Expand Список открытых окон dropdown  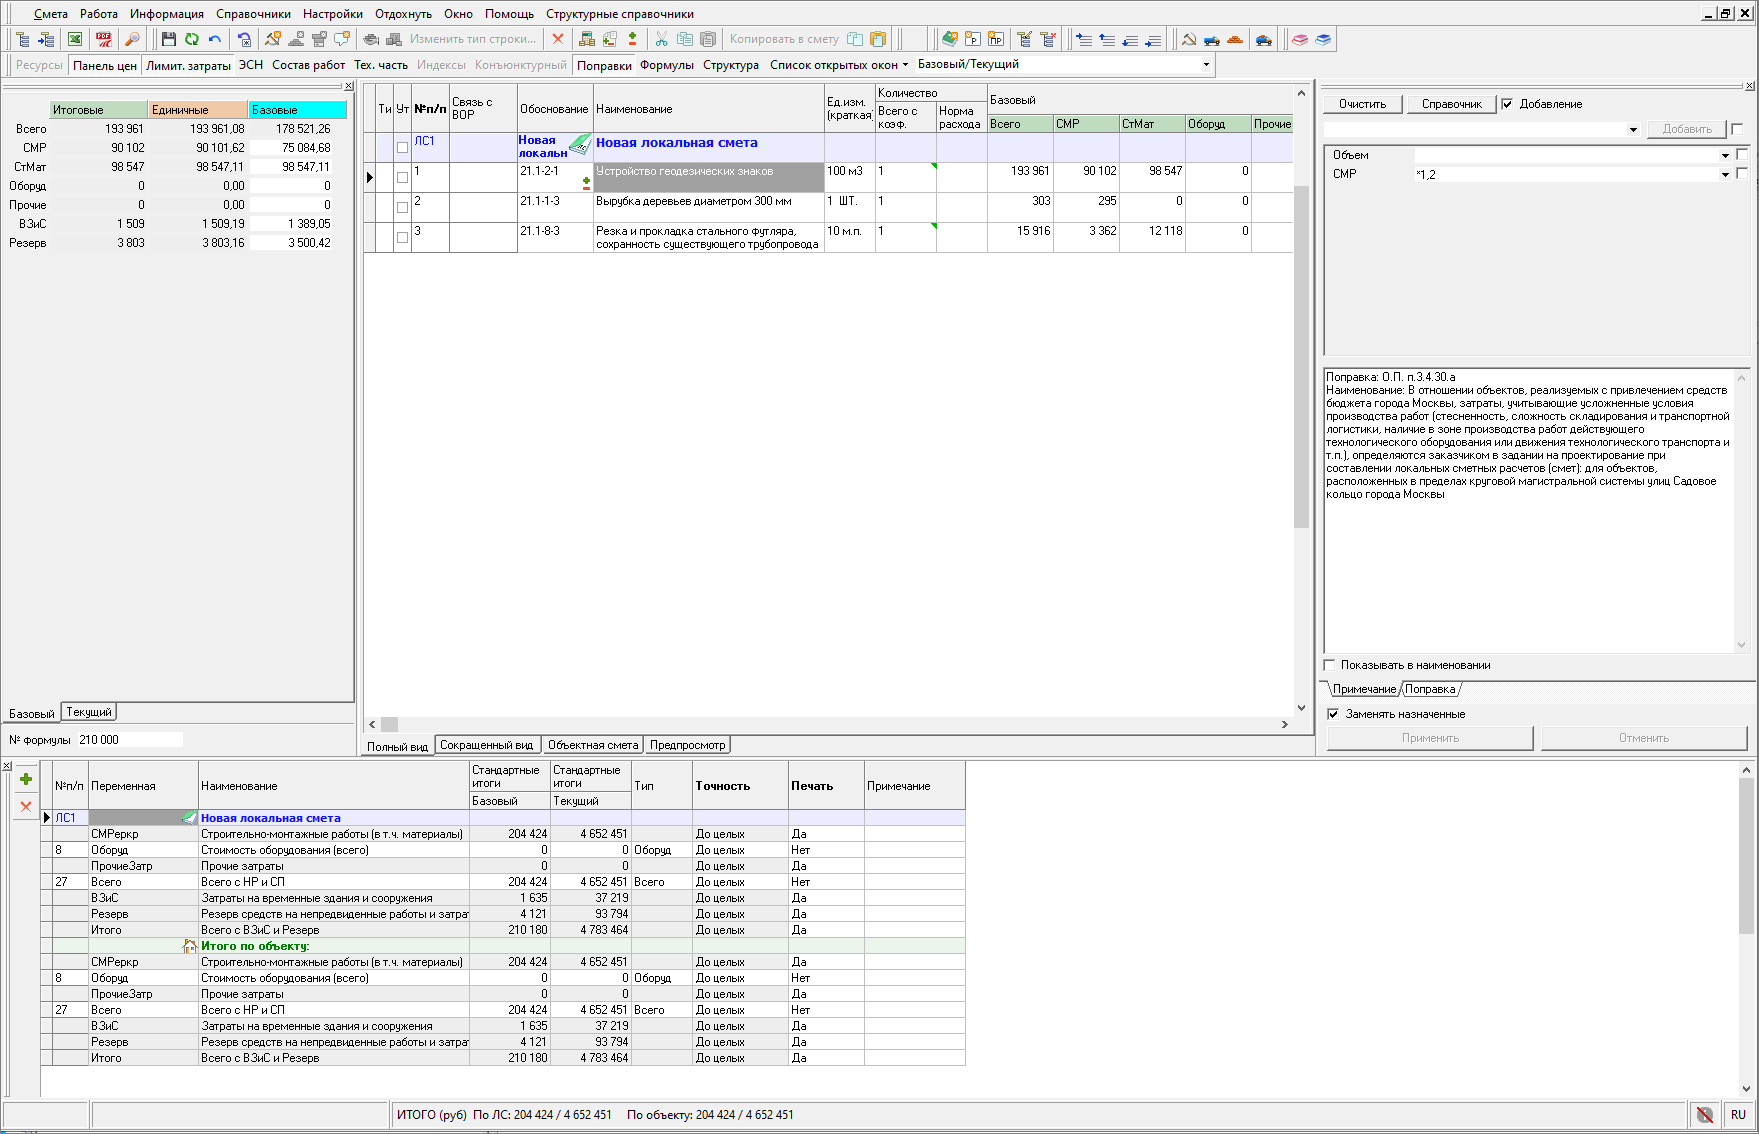tap(839, 65)
